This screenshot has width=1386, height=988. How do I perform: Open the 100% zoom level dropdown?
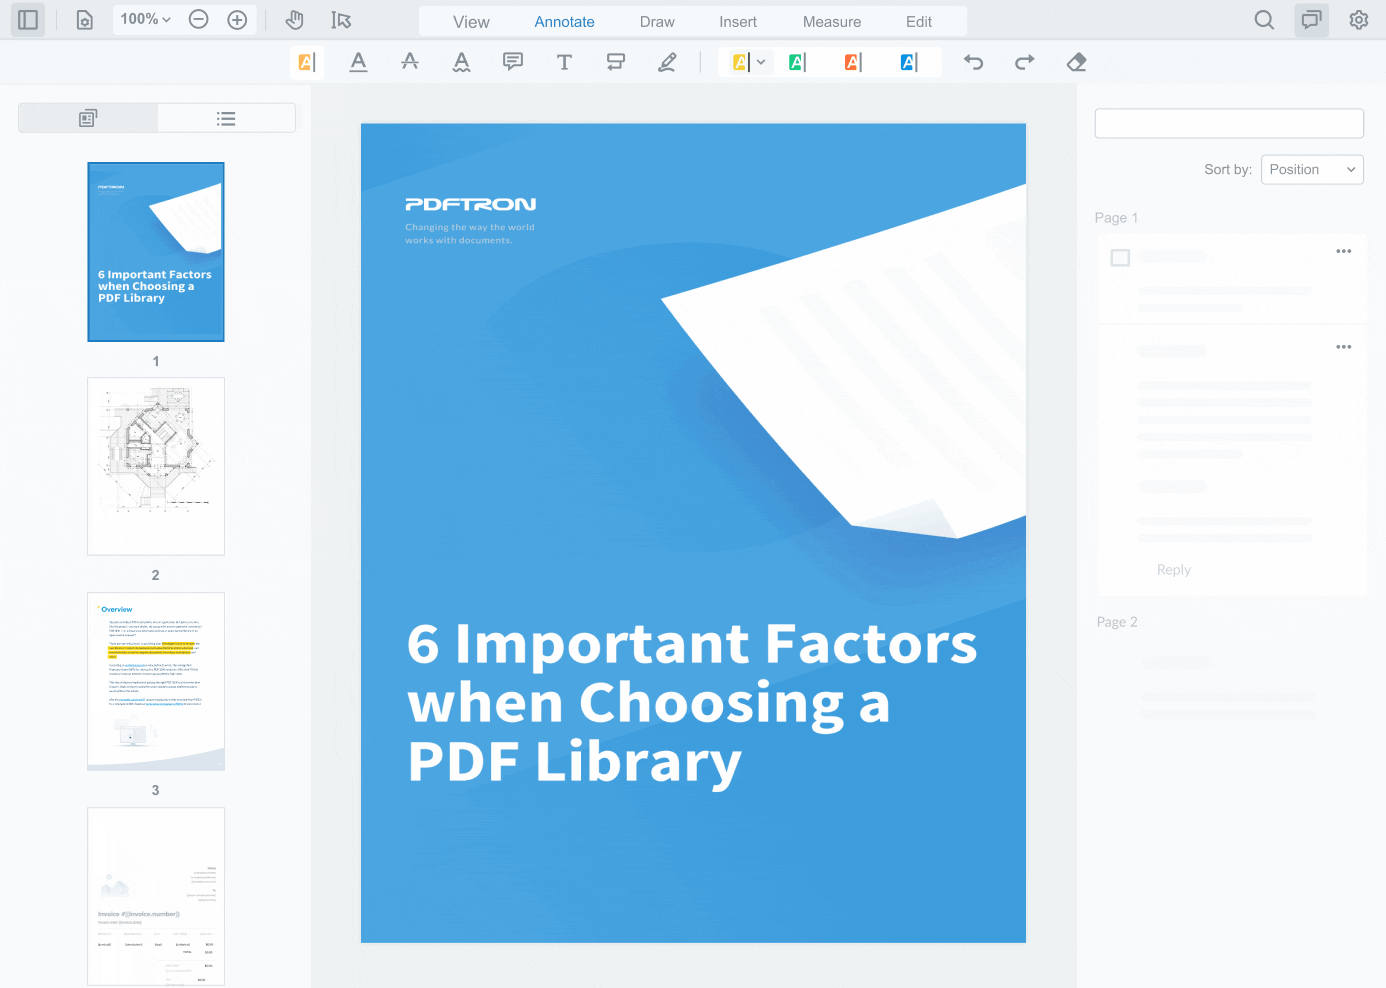(x=145, y=19)
